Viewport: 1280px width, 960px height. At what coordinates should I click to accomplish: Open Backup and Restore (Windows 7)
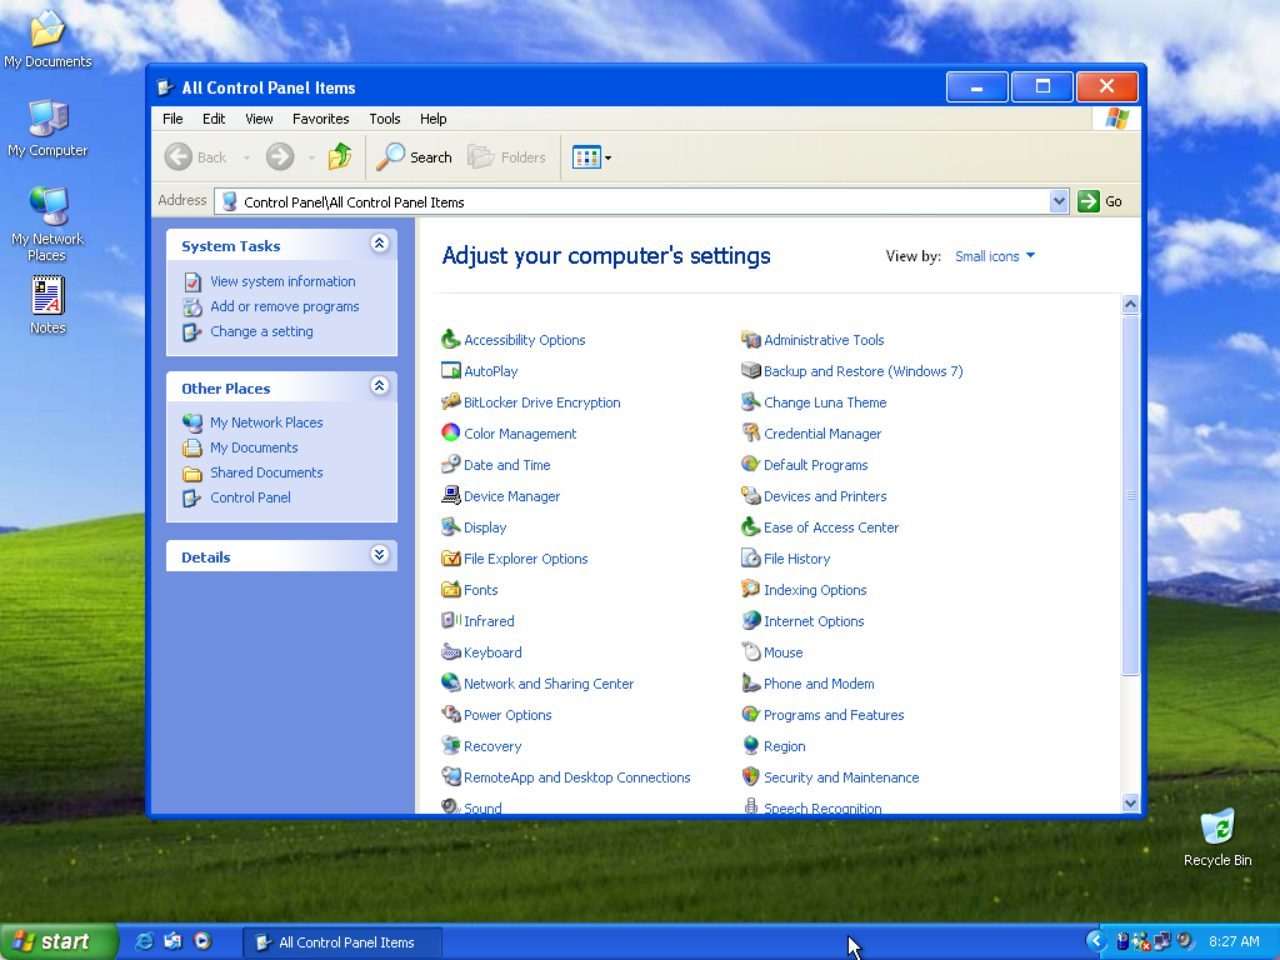pyautogui.click(x=863, y=370)
